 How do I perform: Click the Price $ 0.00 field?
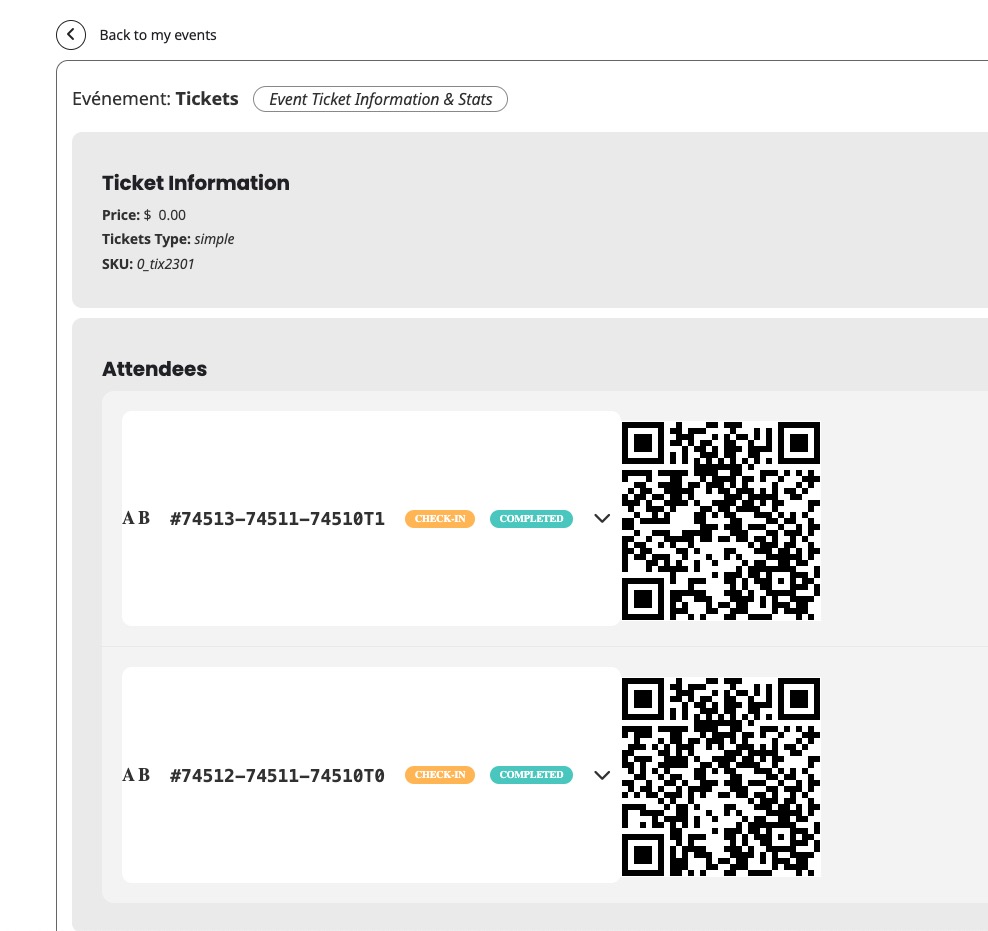pos(144,215)
